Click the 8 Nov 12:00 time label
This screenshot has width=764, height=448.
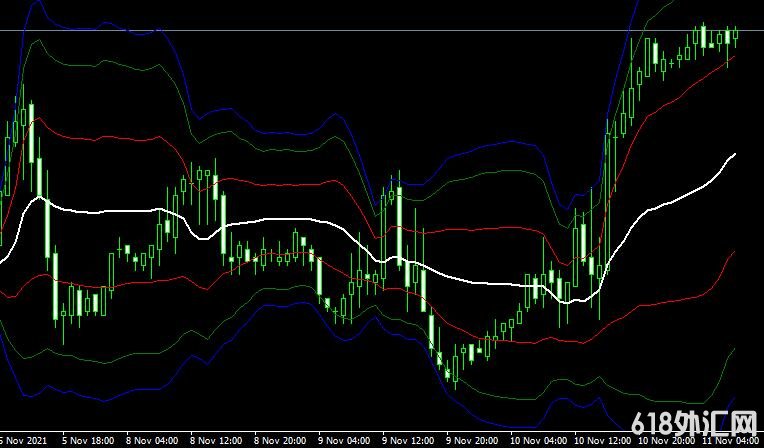pyautogui.click(x=215, y=440)
